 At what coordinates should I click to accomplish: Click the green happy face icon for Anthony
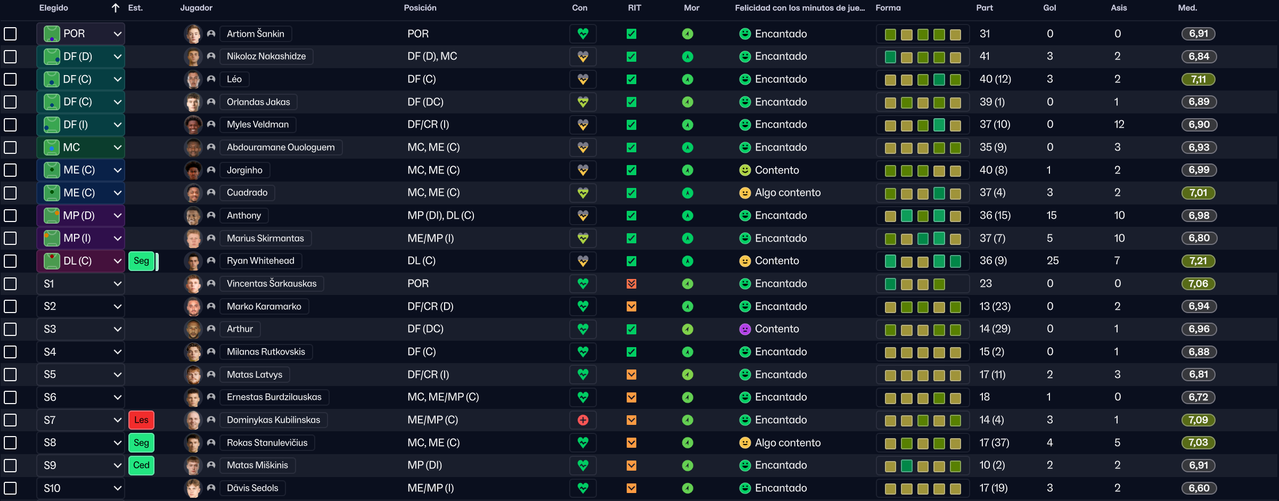745,215
